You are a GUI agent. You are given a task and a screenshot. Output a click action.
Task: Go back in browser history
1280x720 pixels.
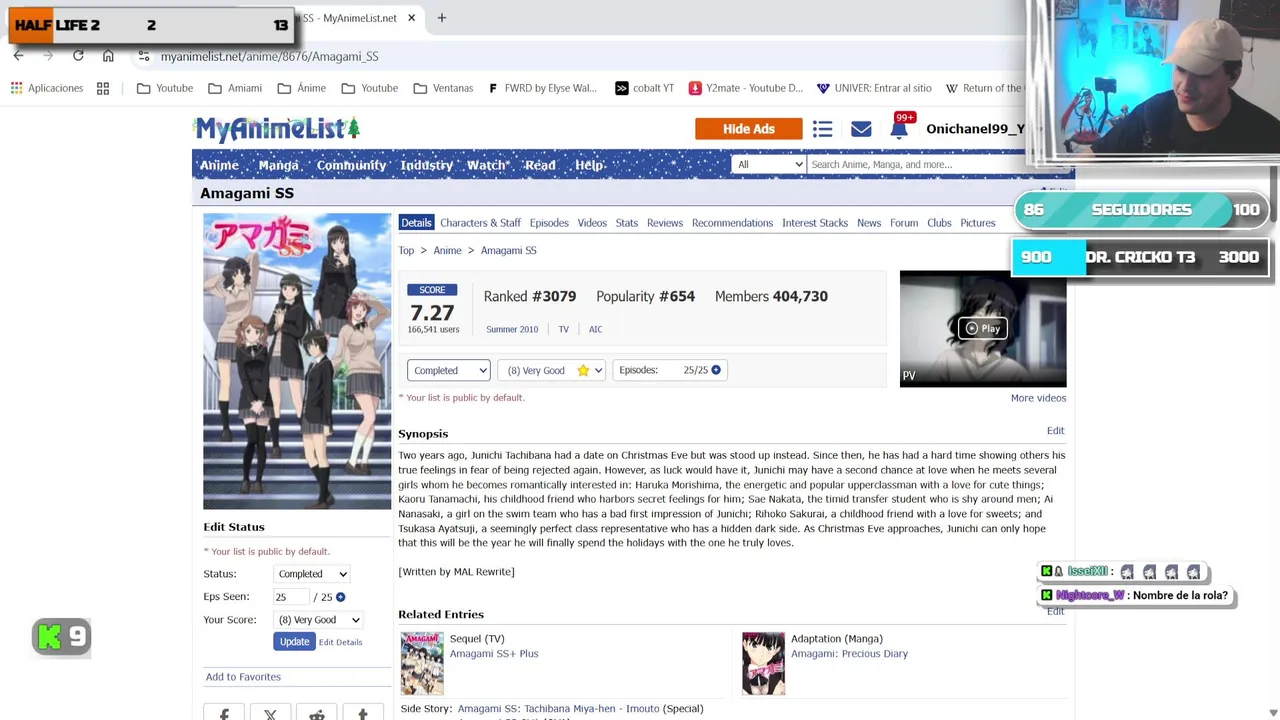(19, 56)
